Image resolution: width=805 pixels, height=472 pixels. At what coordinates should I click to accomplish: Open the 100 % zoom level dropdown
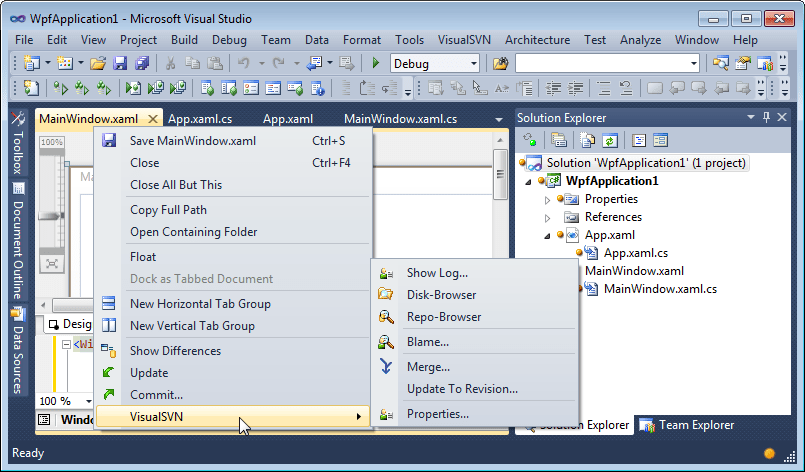tap(88, 401)
